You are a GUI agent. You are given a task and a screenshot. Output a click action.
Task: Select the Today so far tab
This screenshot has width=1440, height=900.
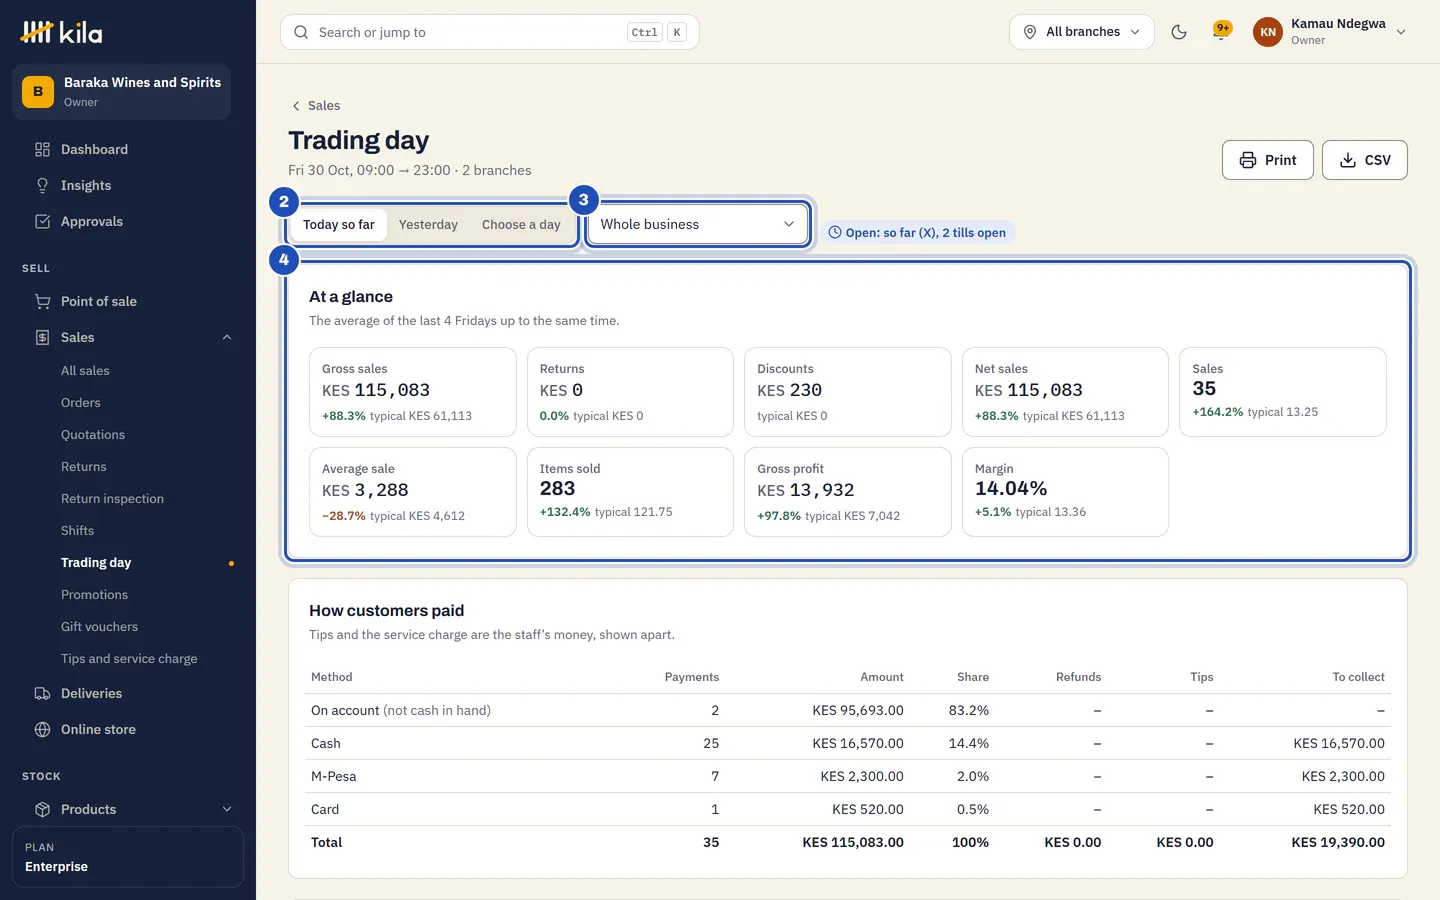[339, 225]
